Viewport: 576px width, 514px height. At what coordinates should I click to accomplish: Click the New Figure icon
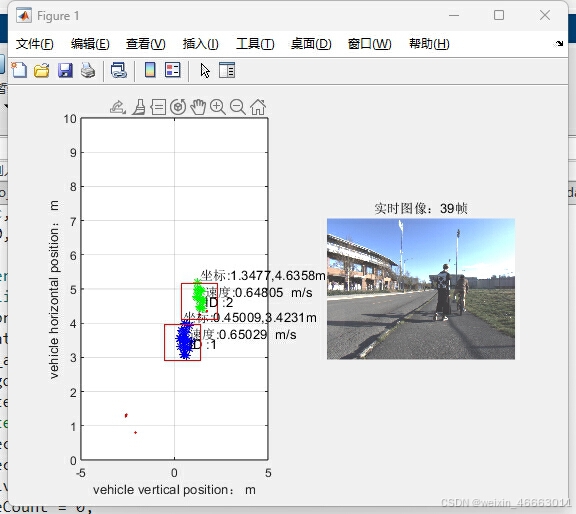19,70
